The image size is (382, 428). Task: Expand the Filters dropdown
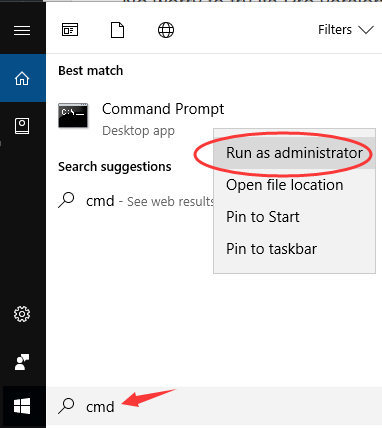point(346,30)
